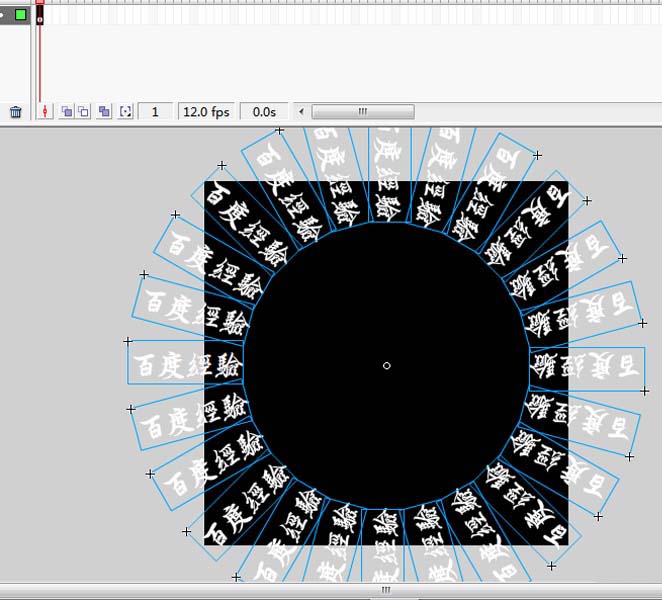Delete the layer with the trash icon
The image size is (662, 600).
pyautogui.click(x=16, y=112)
